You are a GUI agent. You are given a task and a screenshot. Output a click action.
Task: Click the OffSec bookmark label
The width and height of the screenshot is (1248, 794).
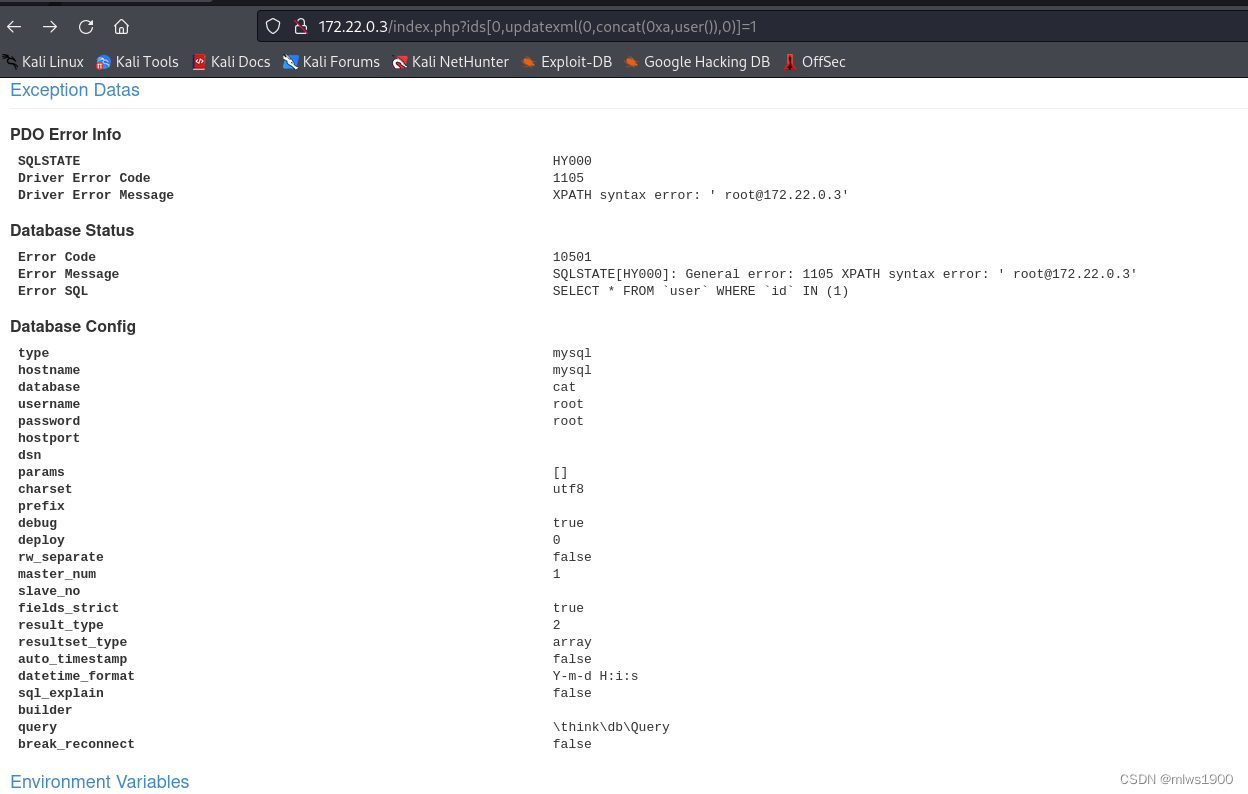tap(823, 61)
